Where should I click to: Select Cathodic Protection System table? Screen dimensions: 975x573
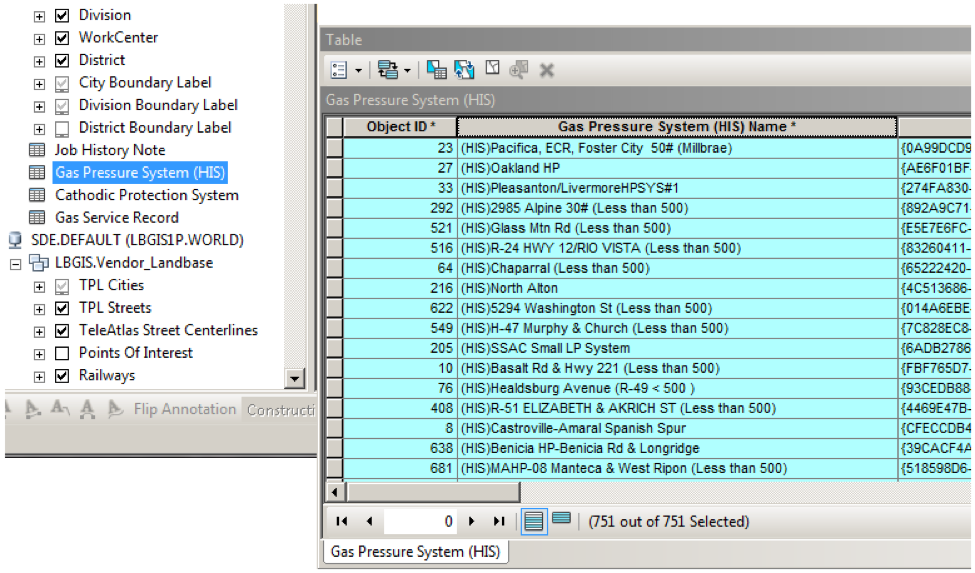(146, 195)
